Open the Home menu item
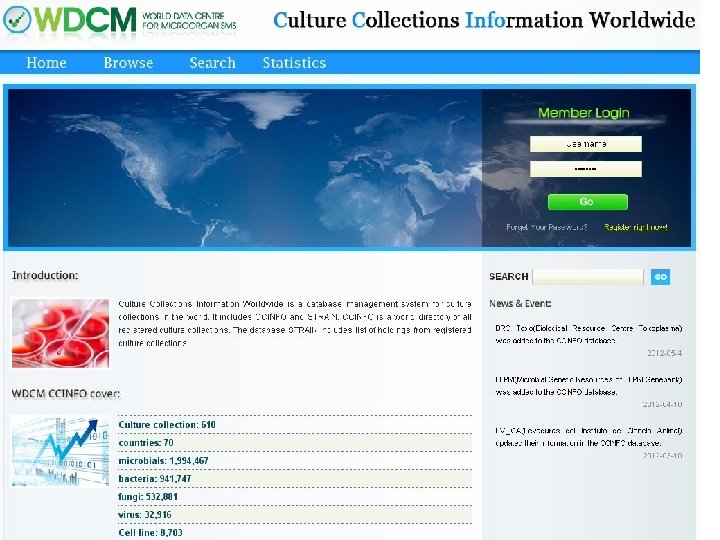This screenshot has height=540, width=720. pyautogui.click(x=46, y=62)
